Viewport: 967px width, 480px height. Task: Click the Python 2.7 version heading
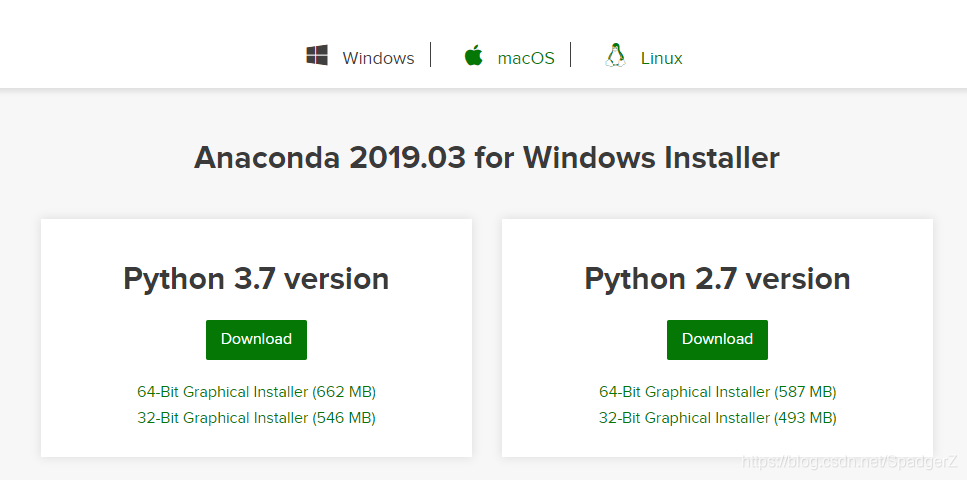(717, 278)
